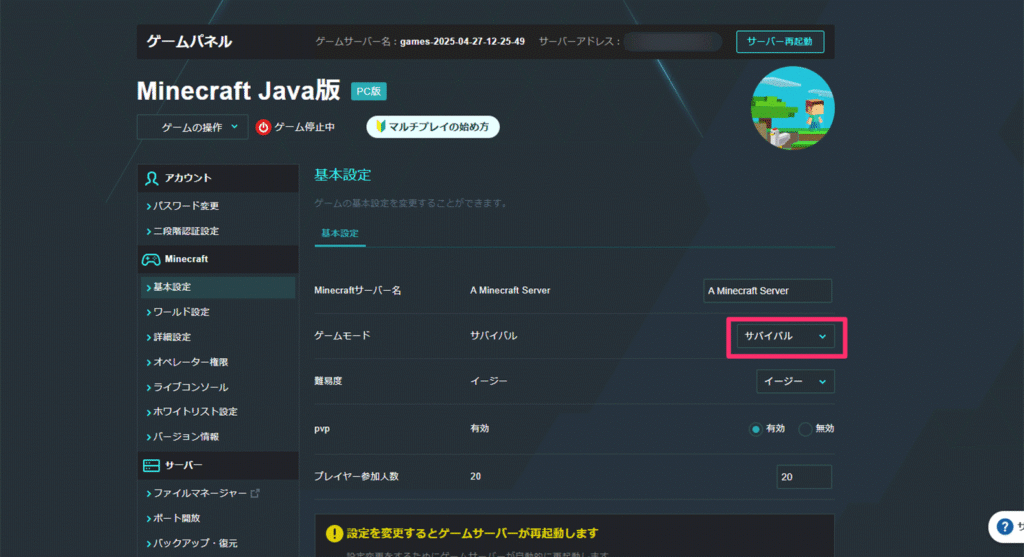1024x557 pixels.
Task: Open 二段階認証設定 in the sidebar
Action: tap(186, 231)
